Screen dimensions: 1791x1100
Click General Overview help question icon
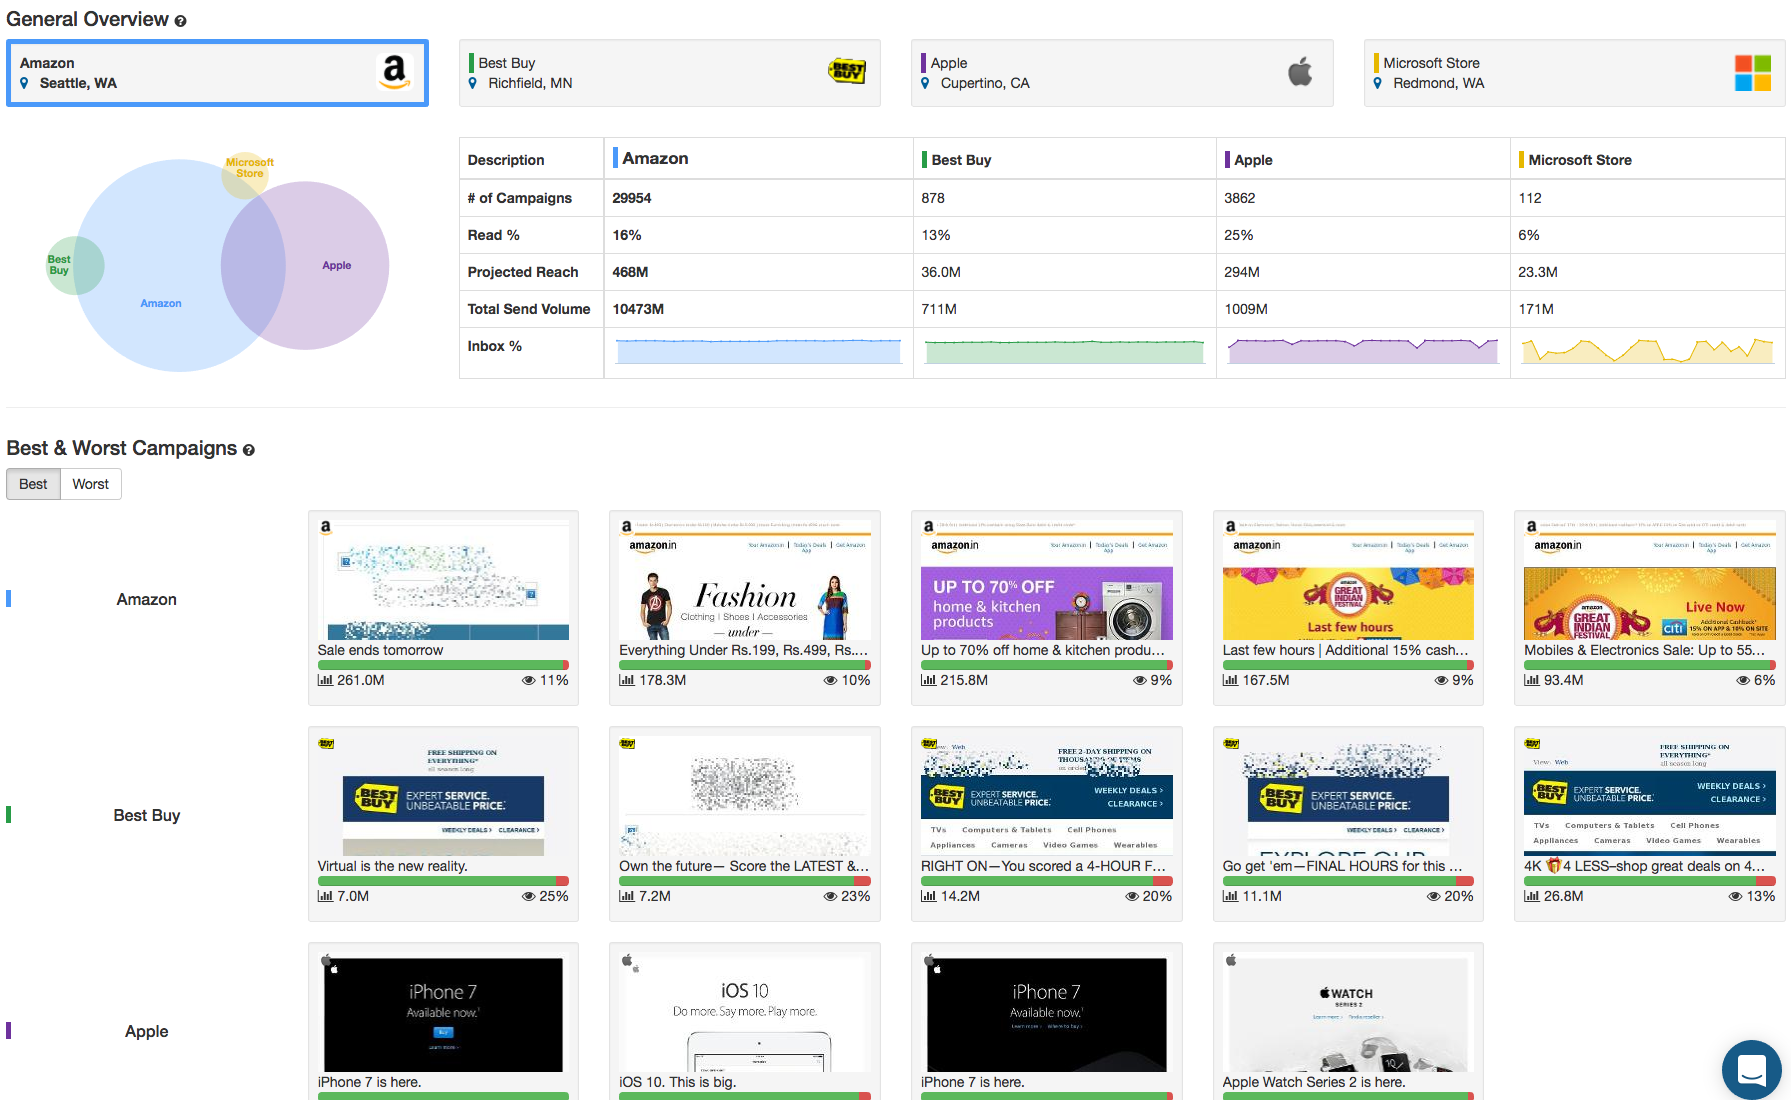(180, 21)
